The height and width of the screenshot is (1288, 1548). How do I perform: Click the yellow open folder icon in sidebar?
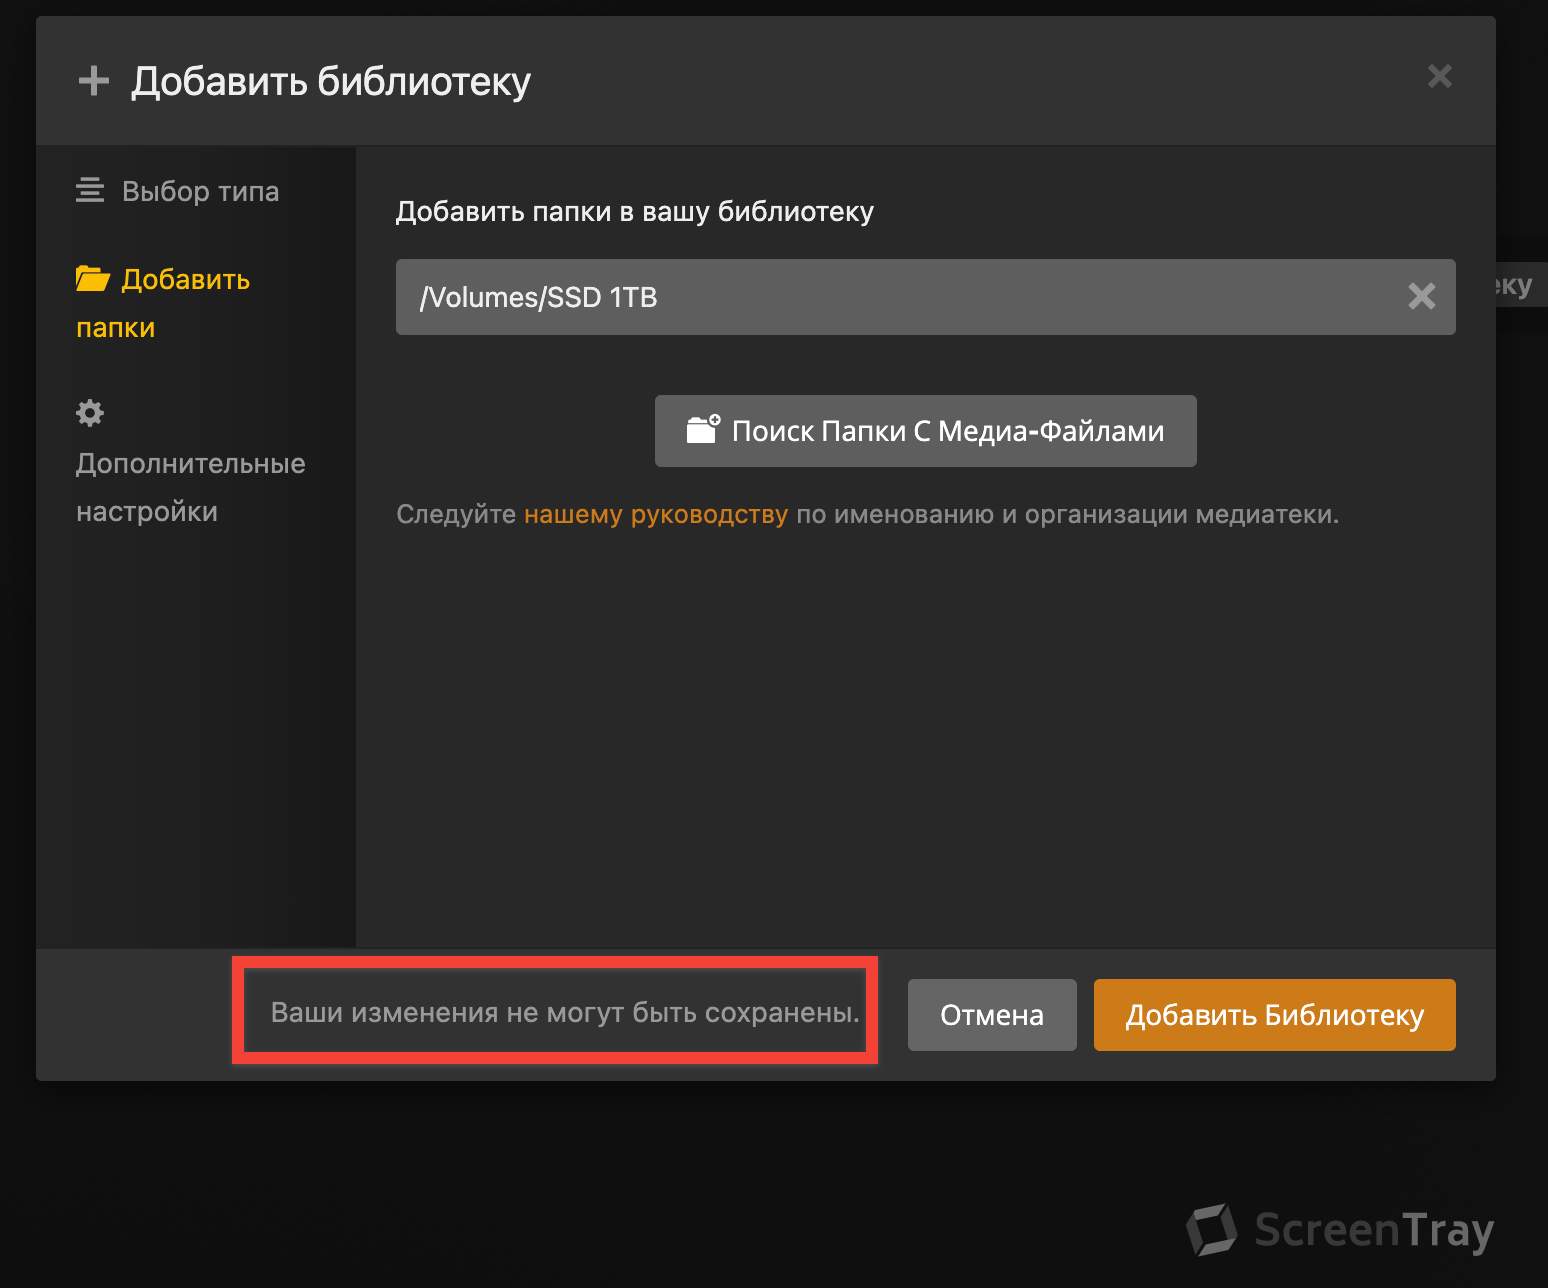point(93,279)
